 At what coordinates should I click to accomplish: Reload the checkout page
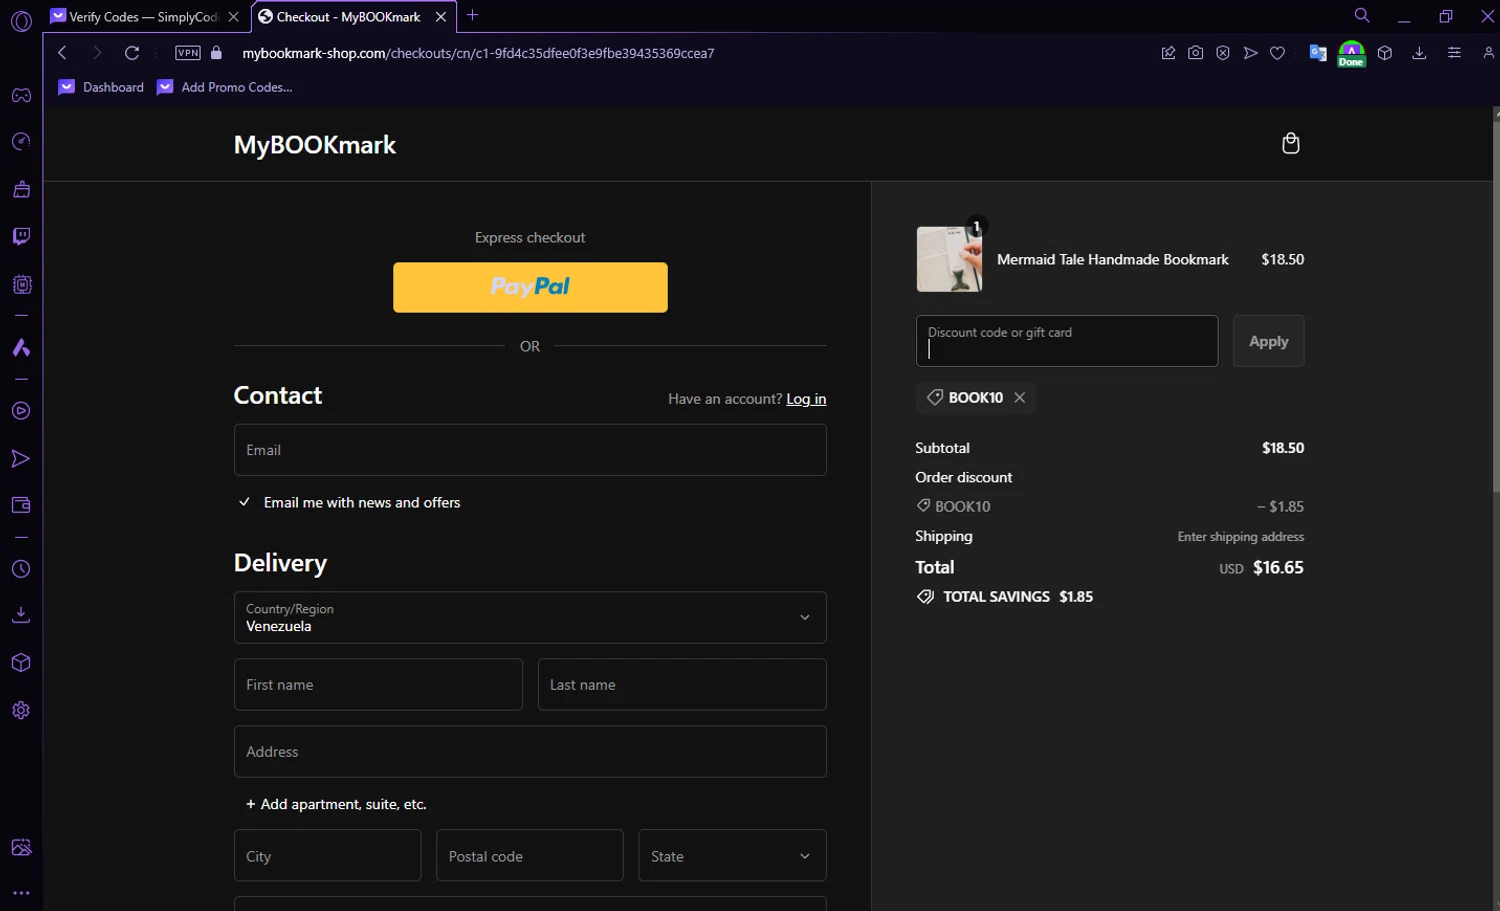(131, 53)
